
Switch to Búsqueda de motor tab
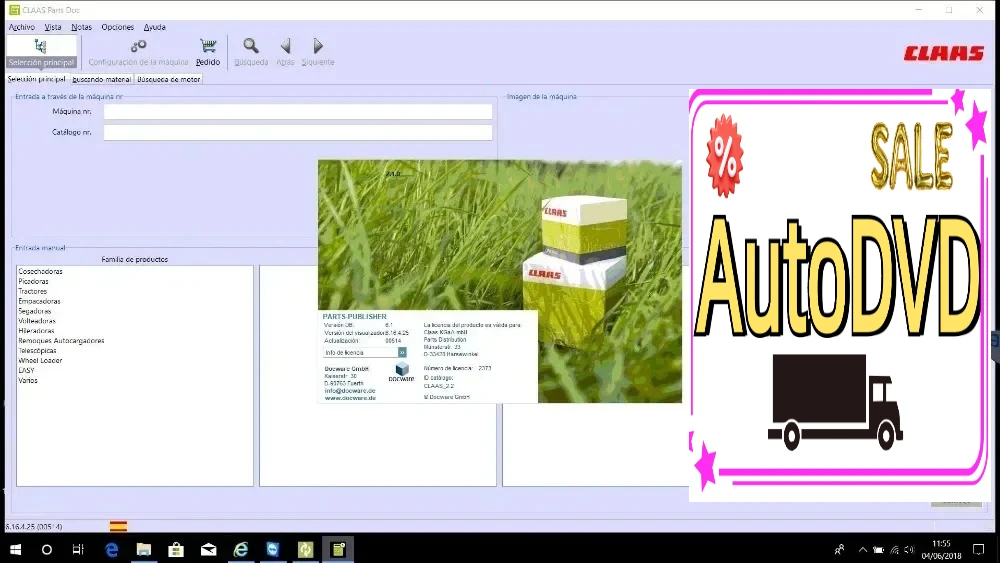pyautogui.click(x=168, y=79)
